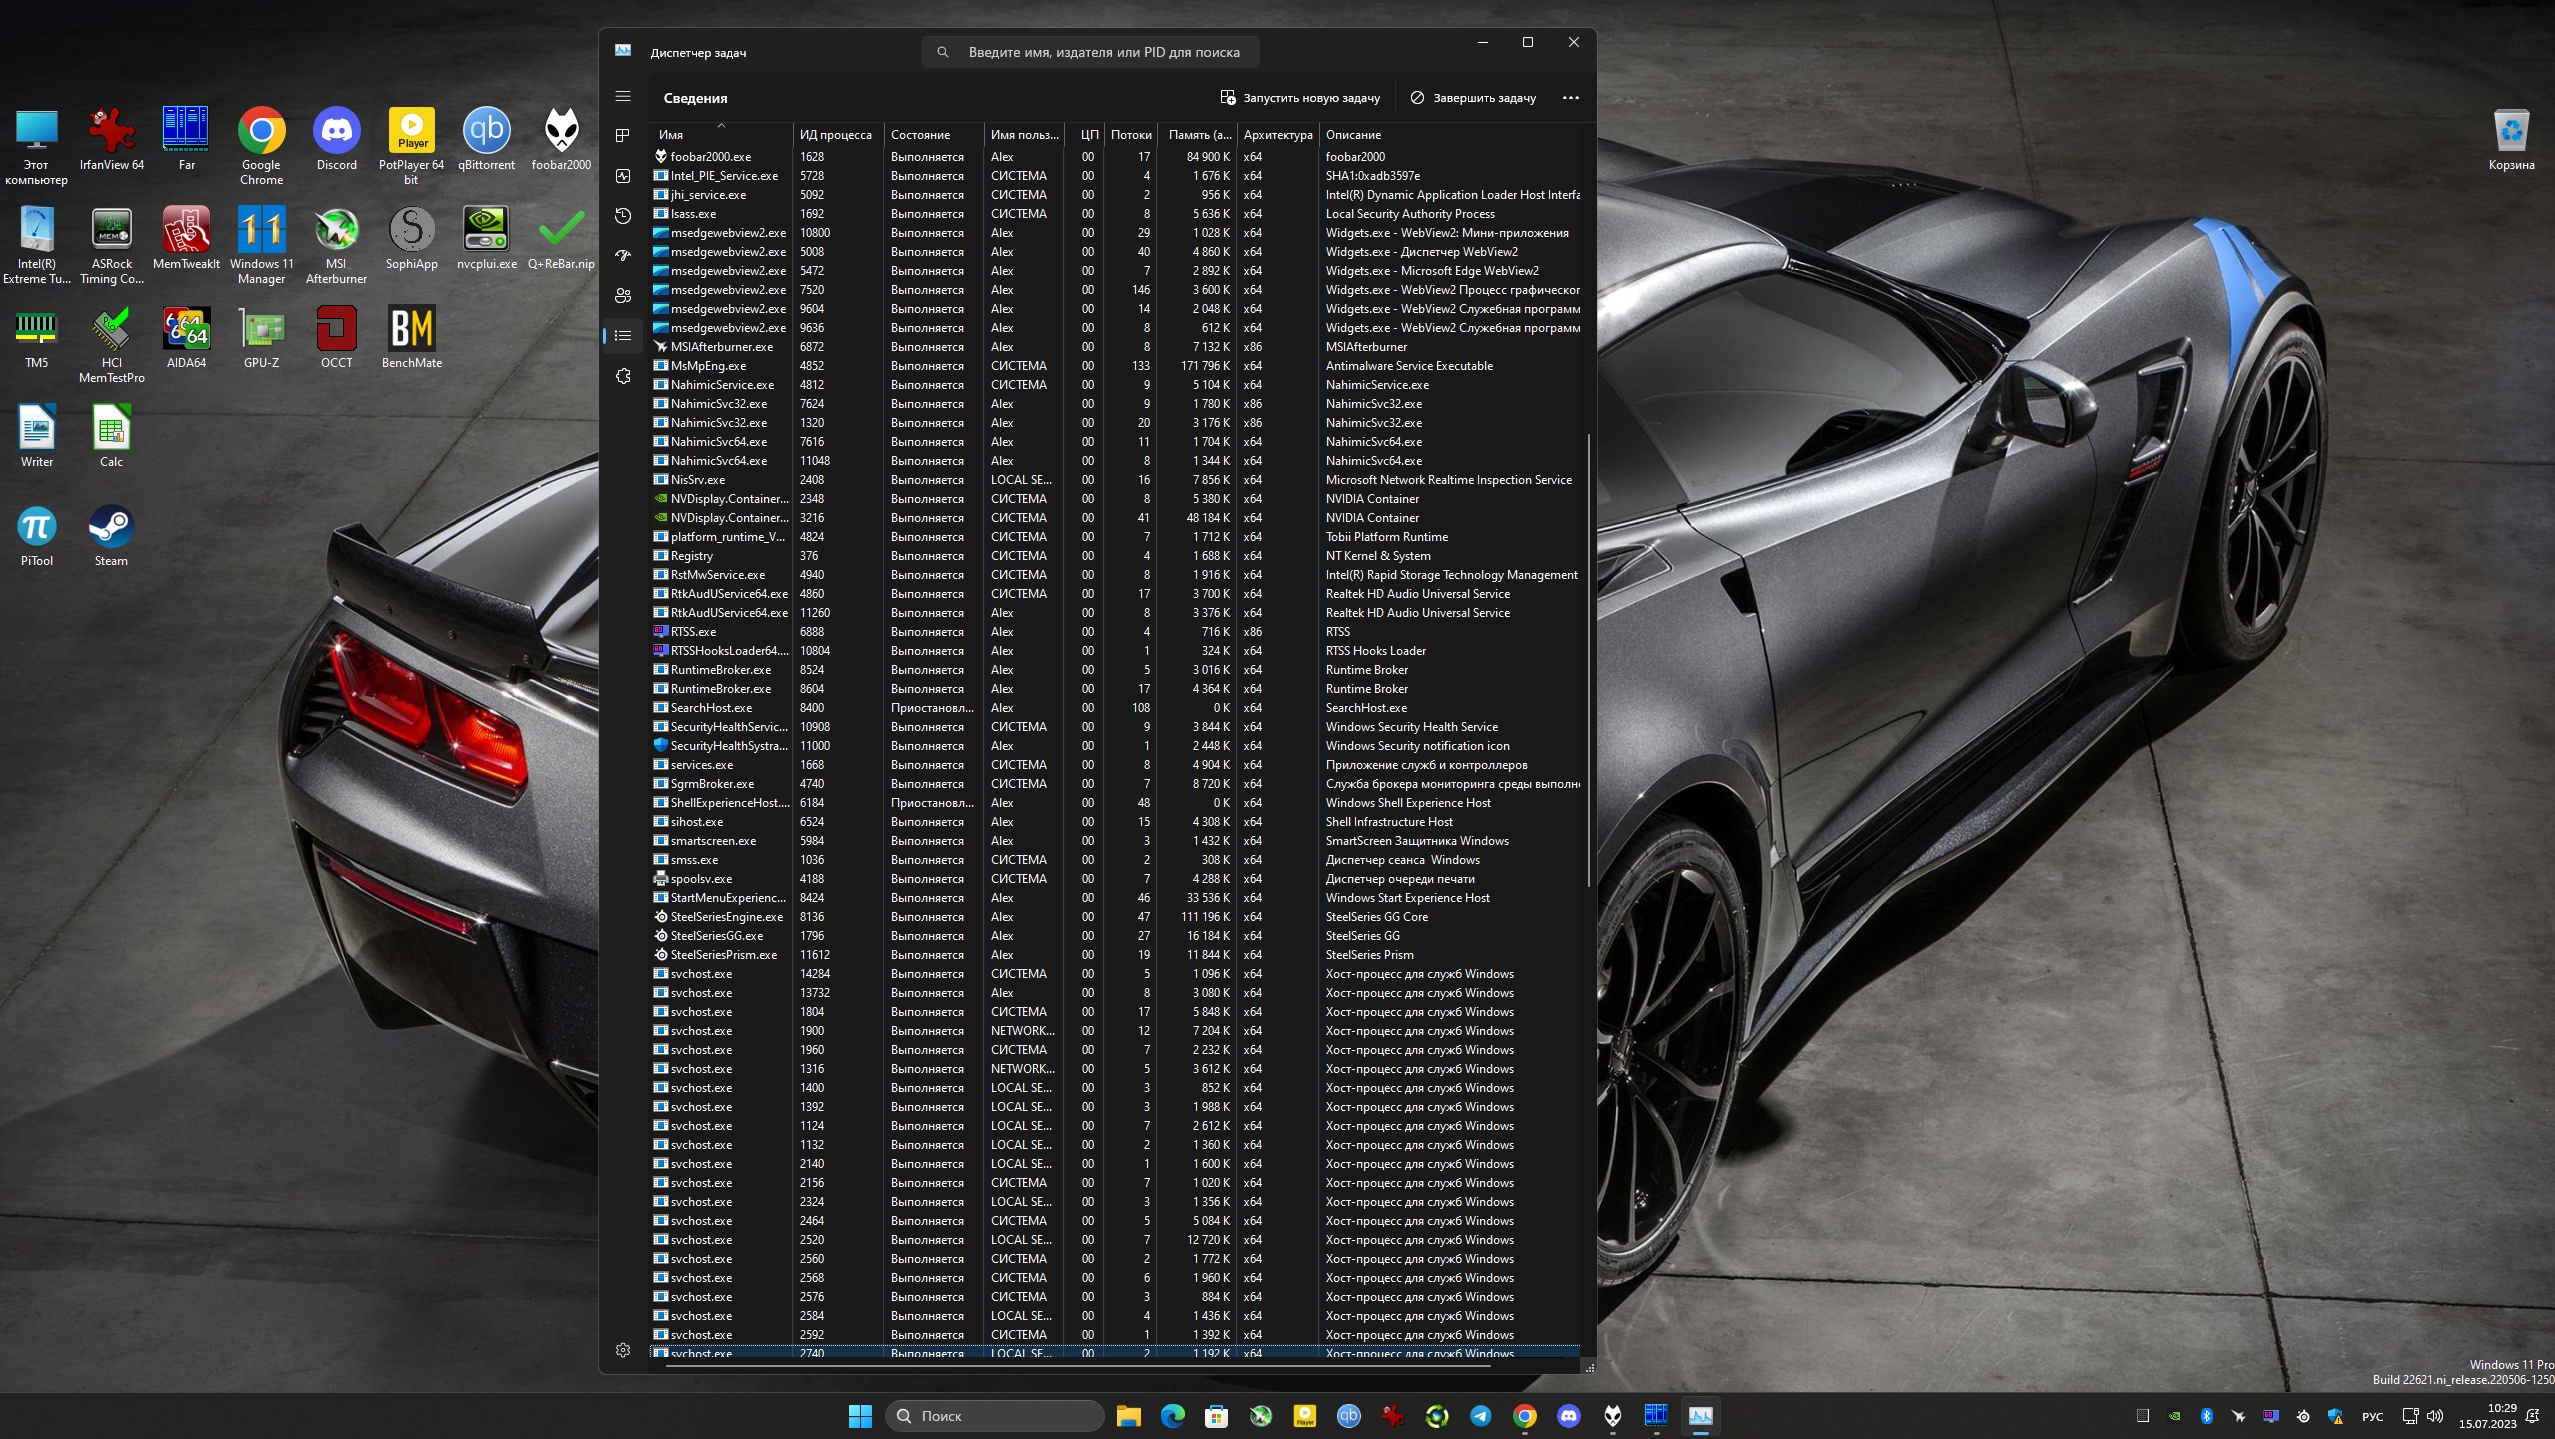This screenshot has width=2555, height=1439.
Task: Select the SteelSeriesEngine.exe row
Action: pyautogui.click(x=726, y=917)
